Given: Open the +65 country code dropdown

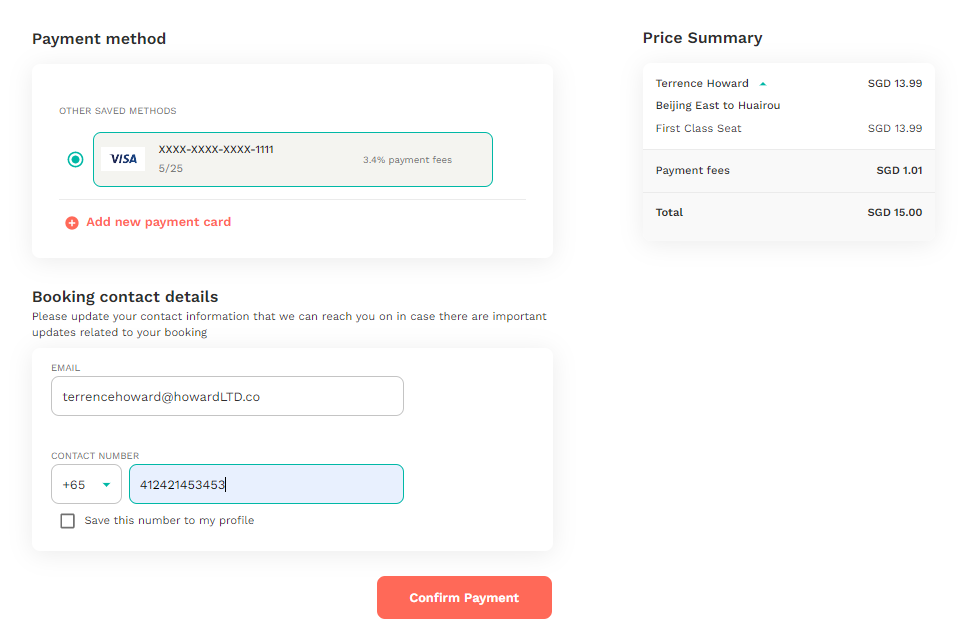Looking at the screenshot, I should pos(87,484).
